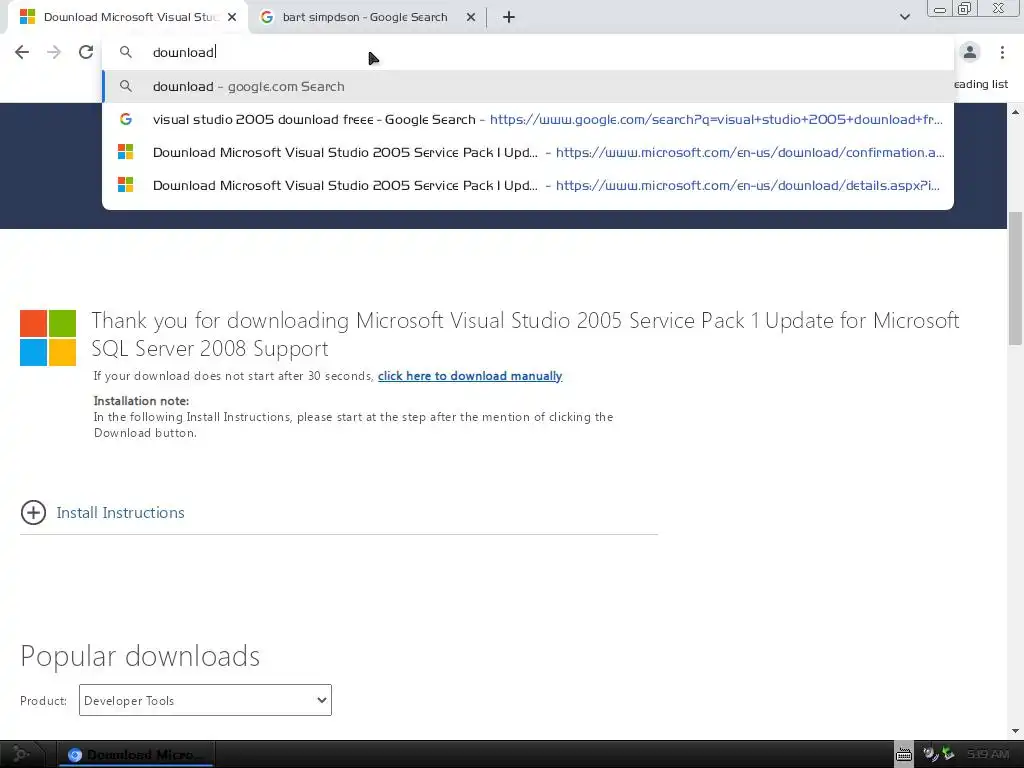Viewport: 1024px width, 768px height.
Task: Click the keyboard icon in system tray
Action: coord(904,755)
